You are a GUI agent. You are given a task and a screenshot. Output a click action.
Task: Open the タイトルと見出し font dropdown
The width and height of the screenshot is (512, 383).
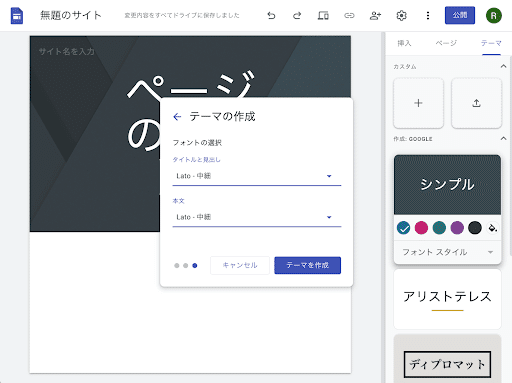pos(257,176)
